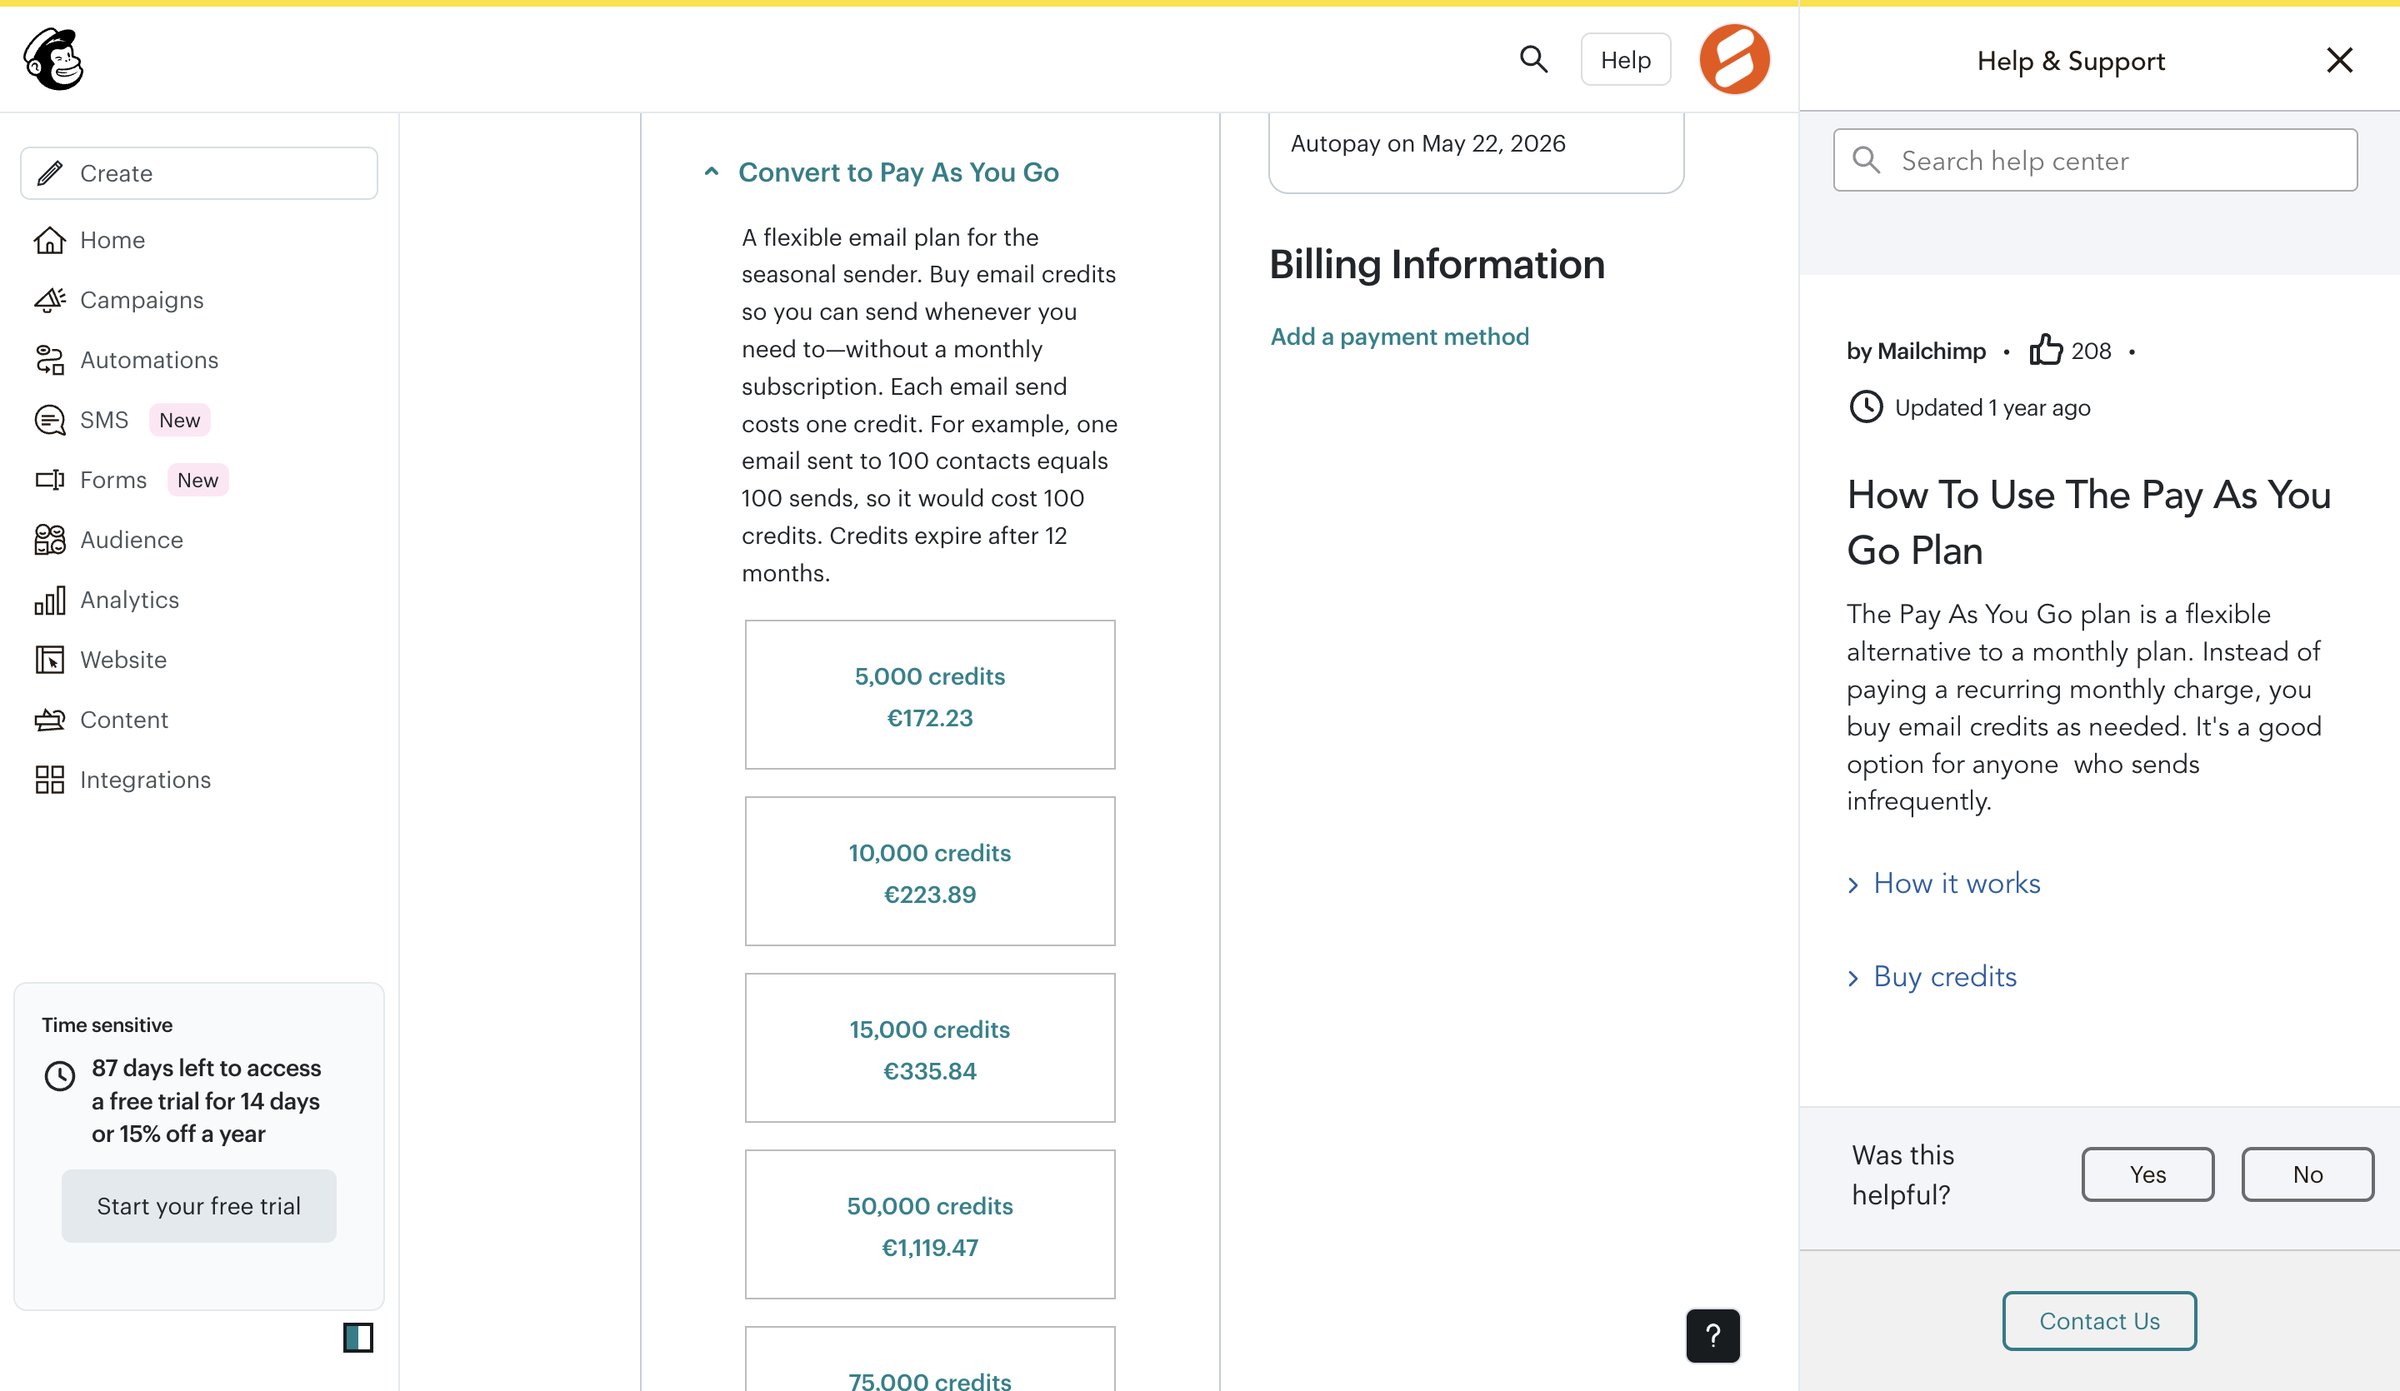This screenshot has width=2400, height=1391.
Task: Click the SMS chat bubble icon
Action: (x=50, y=420)
